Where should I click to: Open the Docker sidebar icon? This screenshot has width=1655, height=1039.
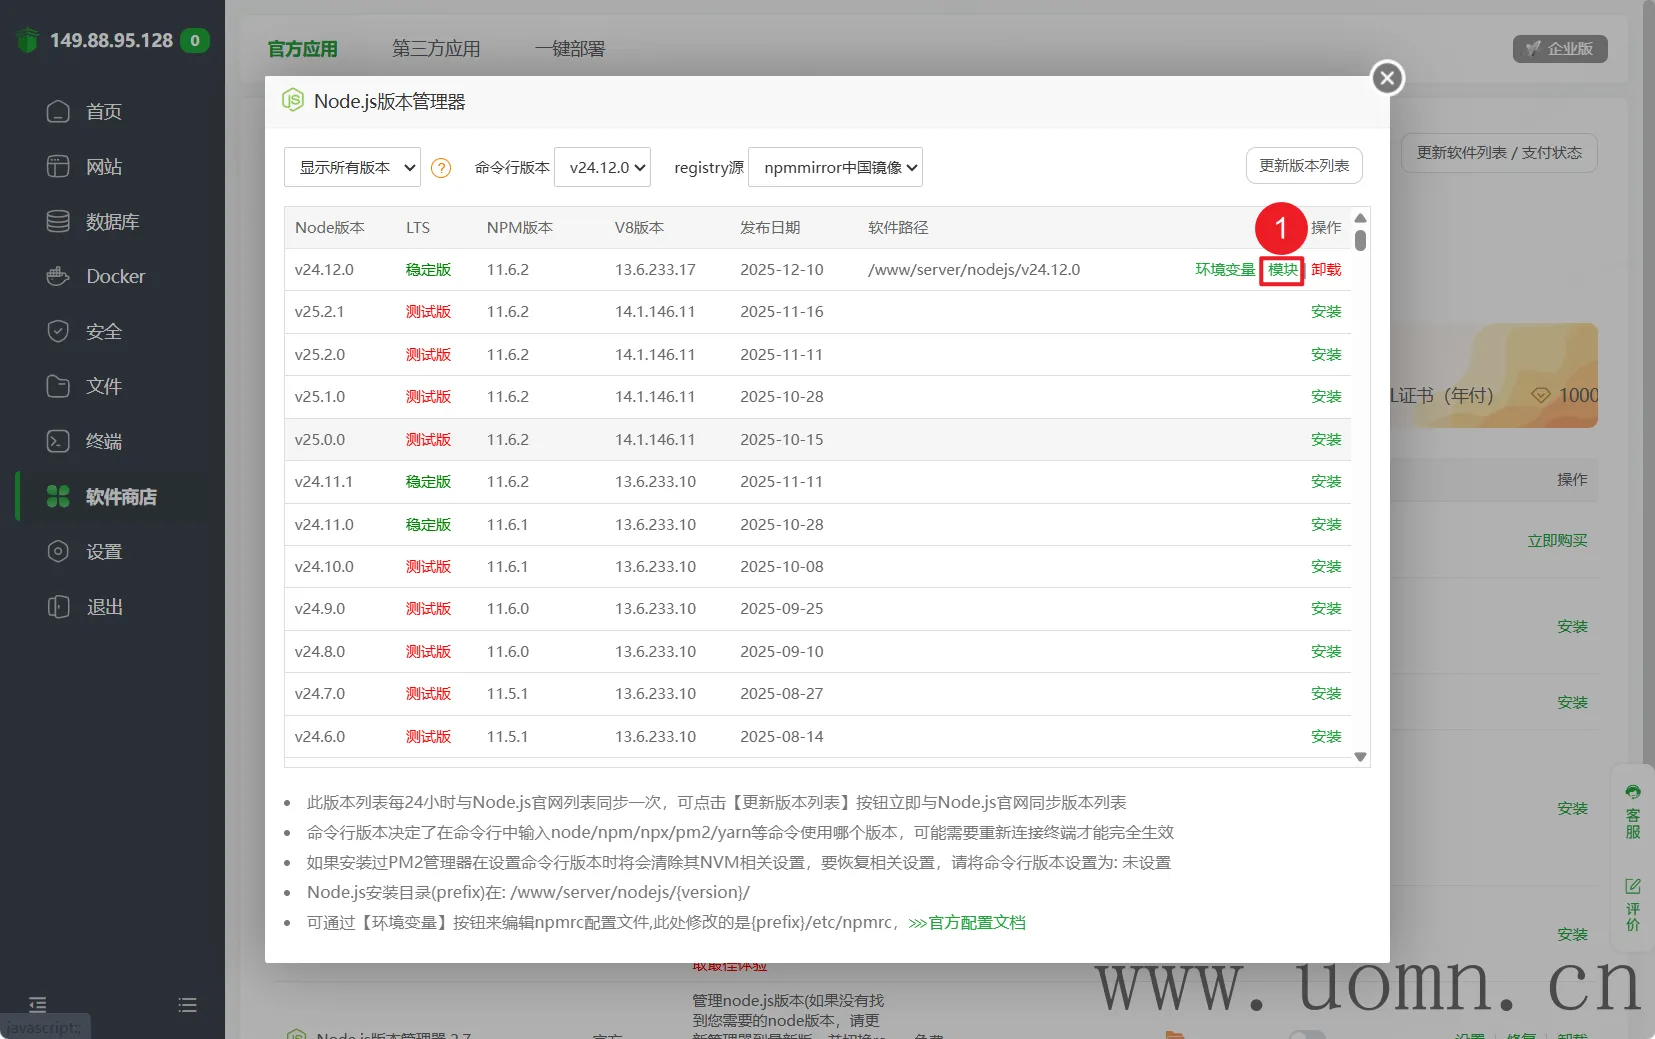pyautogui.click(x=58, y=276)
